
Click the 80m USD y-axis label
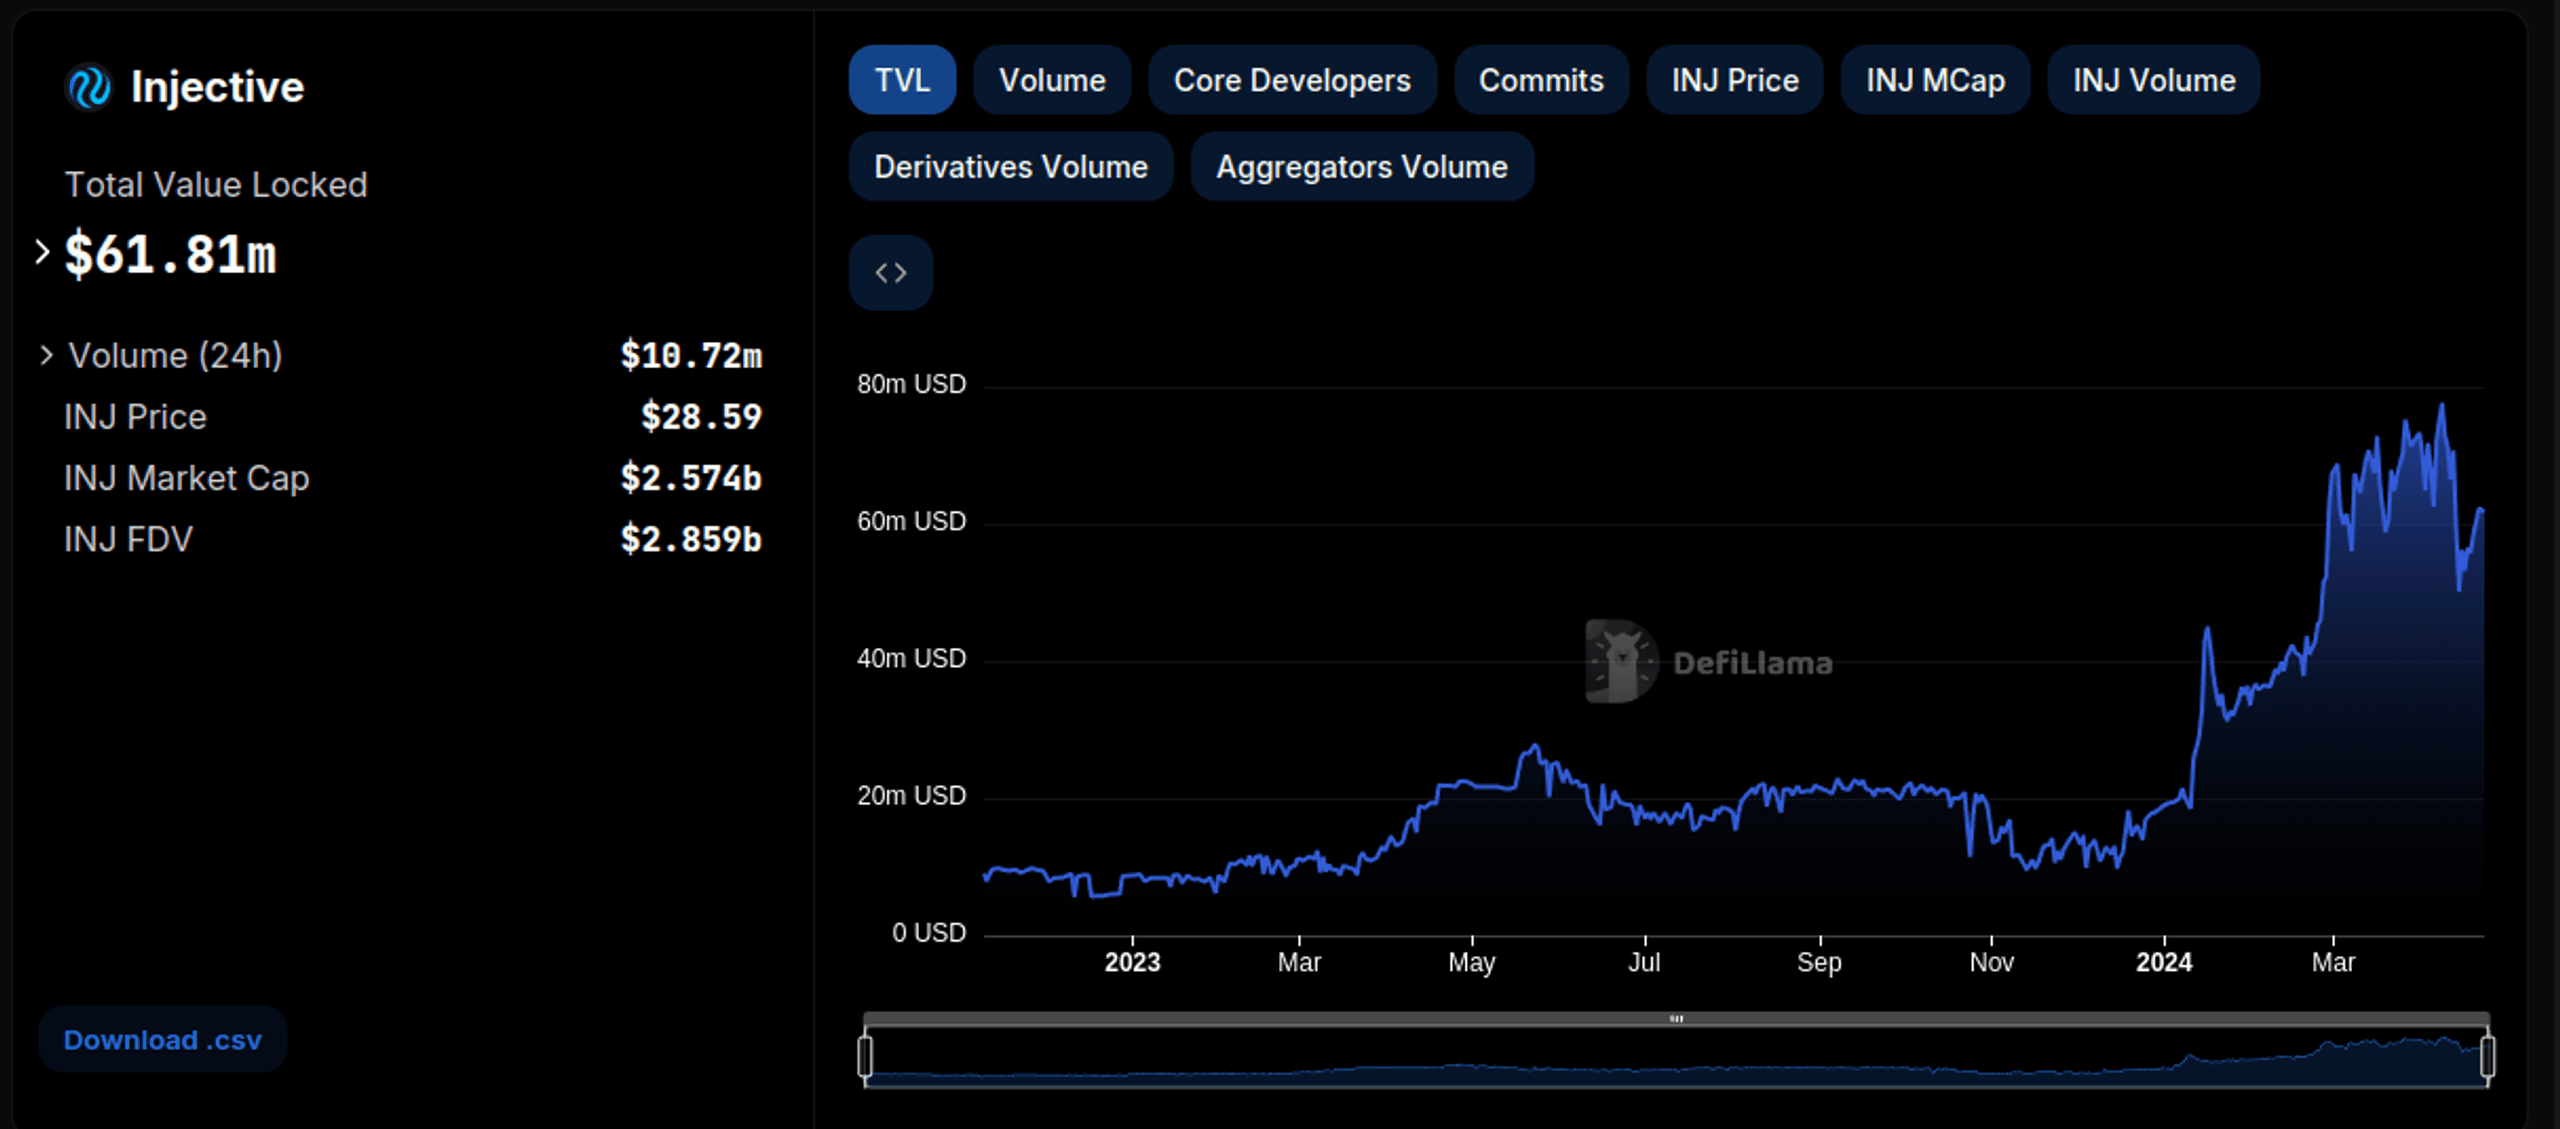911,384
